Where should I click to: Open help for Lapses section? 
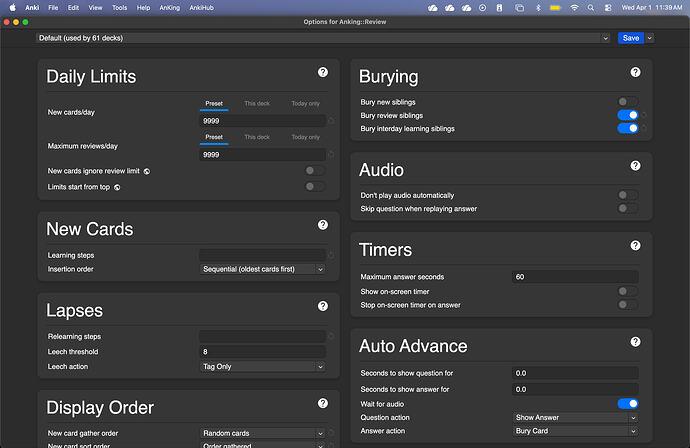click(323, 306)
